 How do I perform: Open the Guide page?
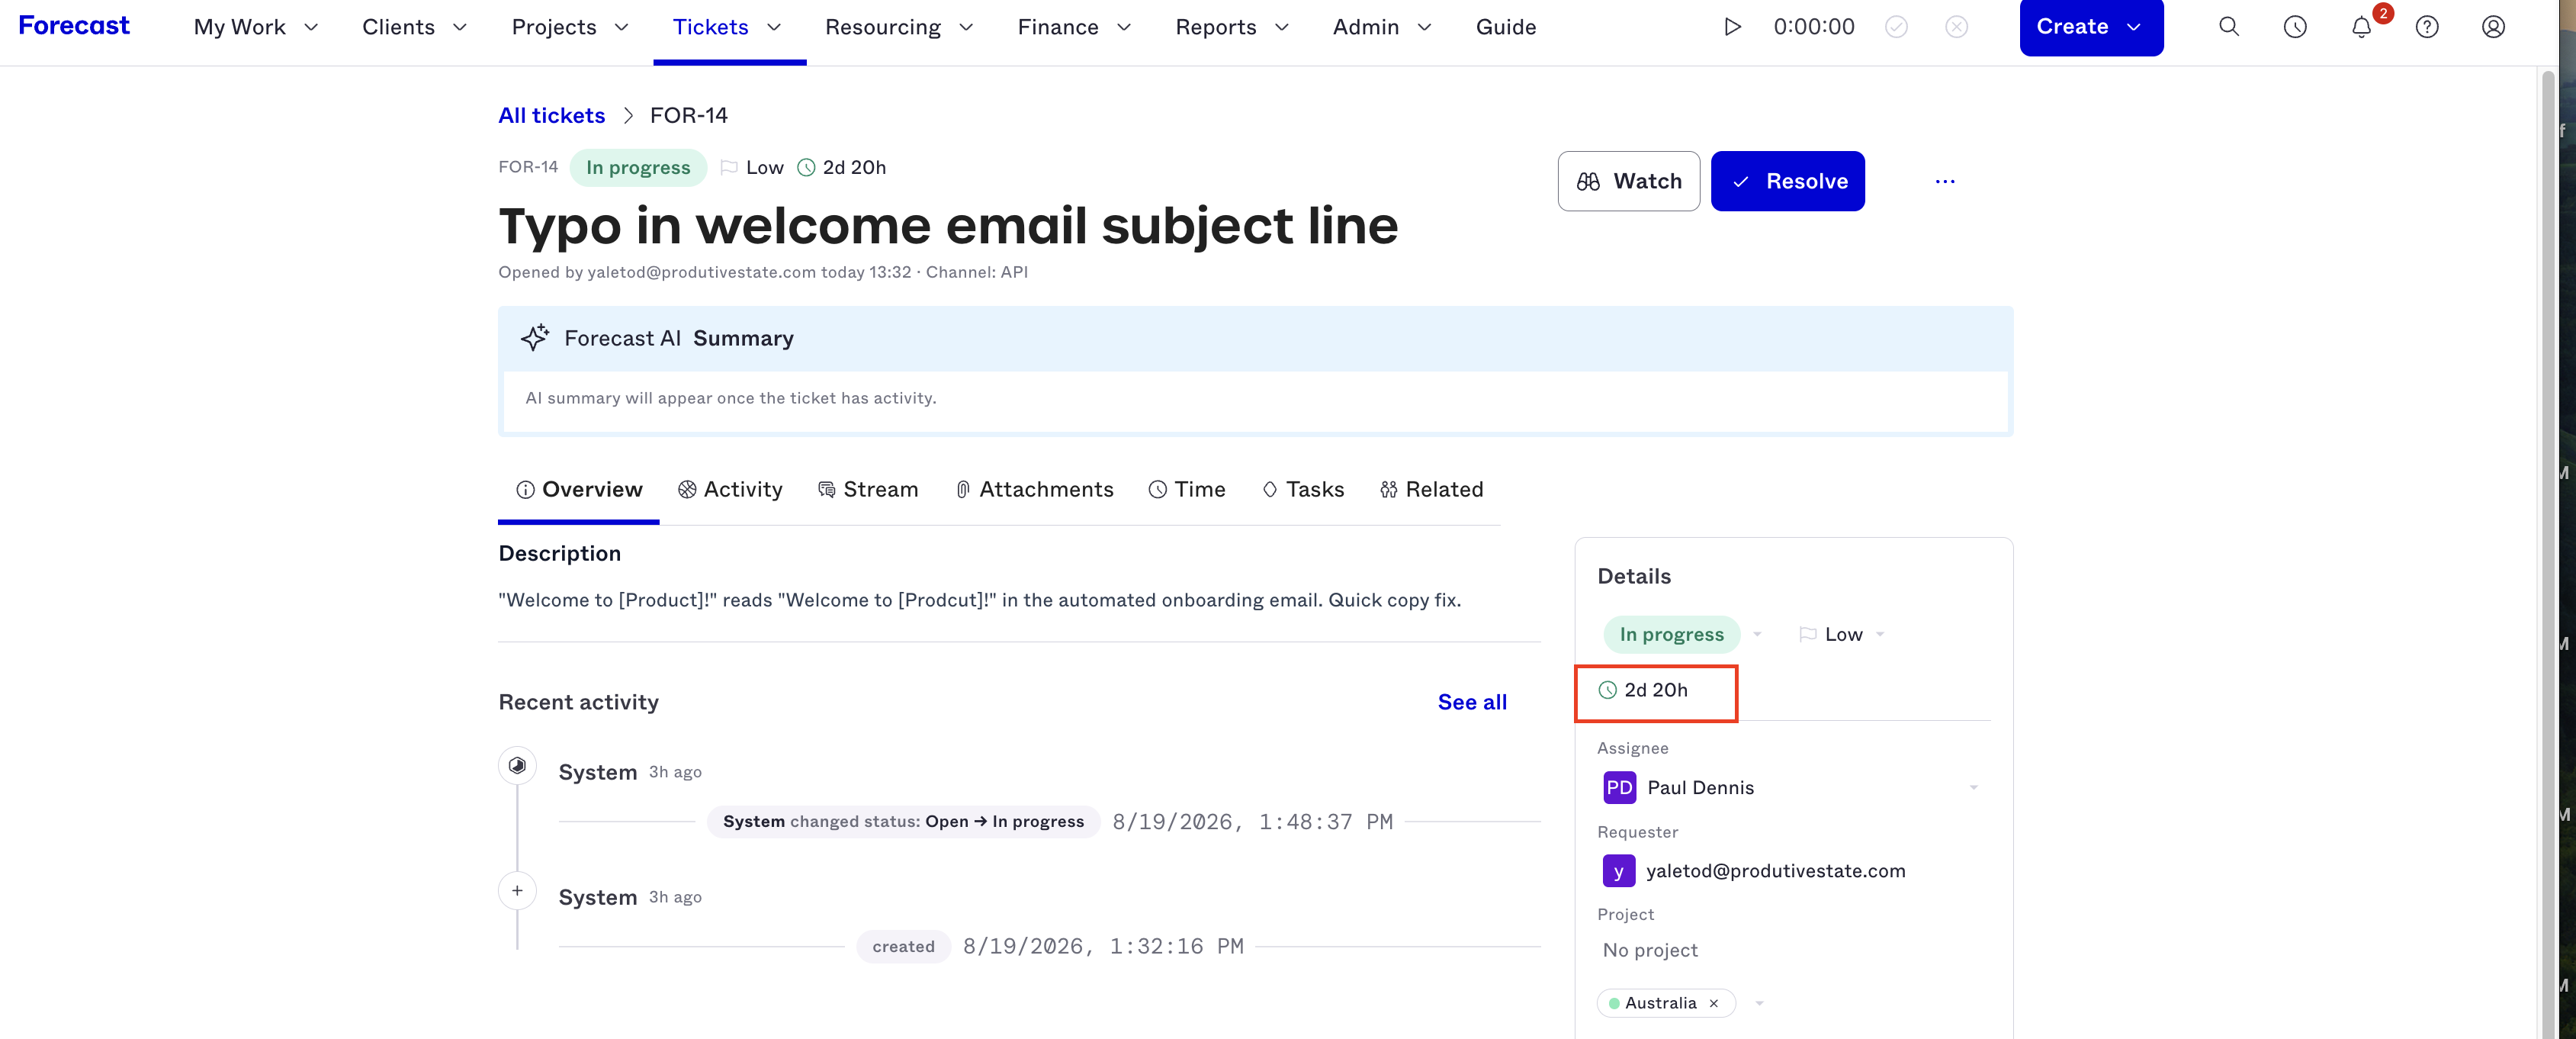[x=1506, y=27]
